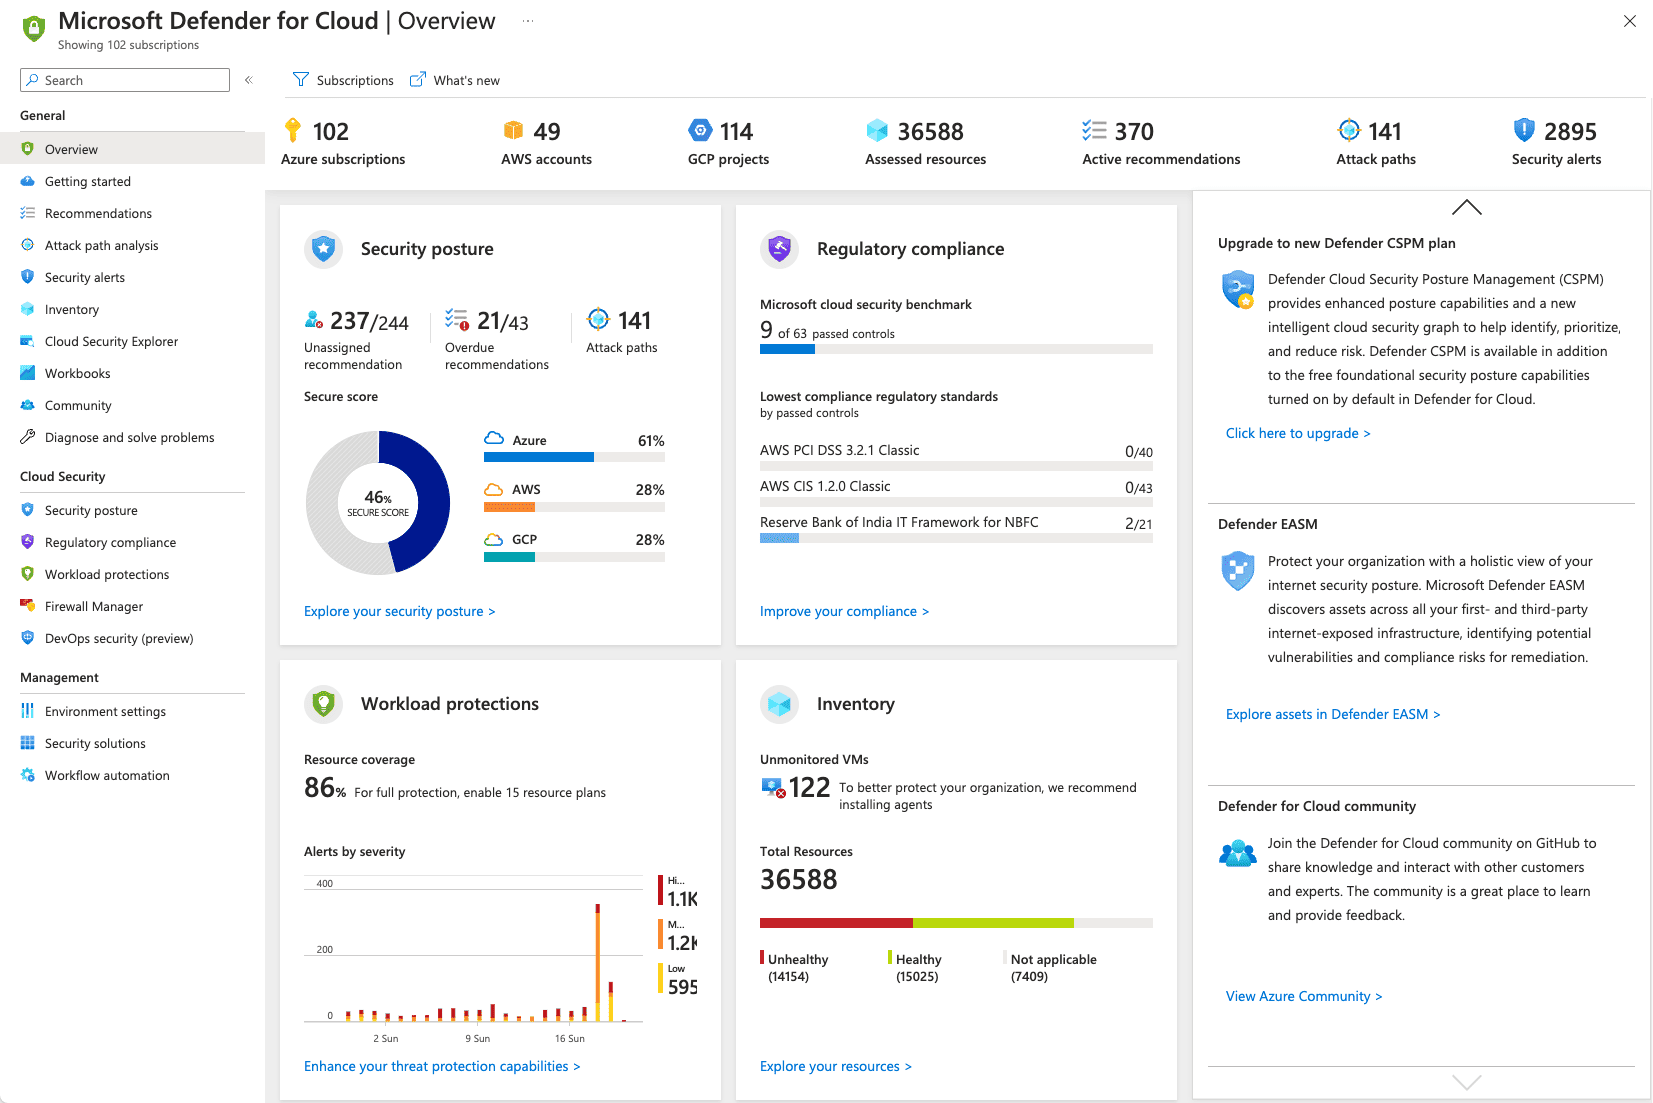Click the Security alerts shield icon showing 2895
Image resolution: width=1653 pixels, height=1103 pixels.
(1523, 129)
